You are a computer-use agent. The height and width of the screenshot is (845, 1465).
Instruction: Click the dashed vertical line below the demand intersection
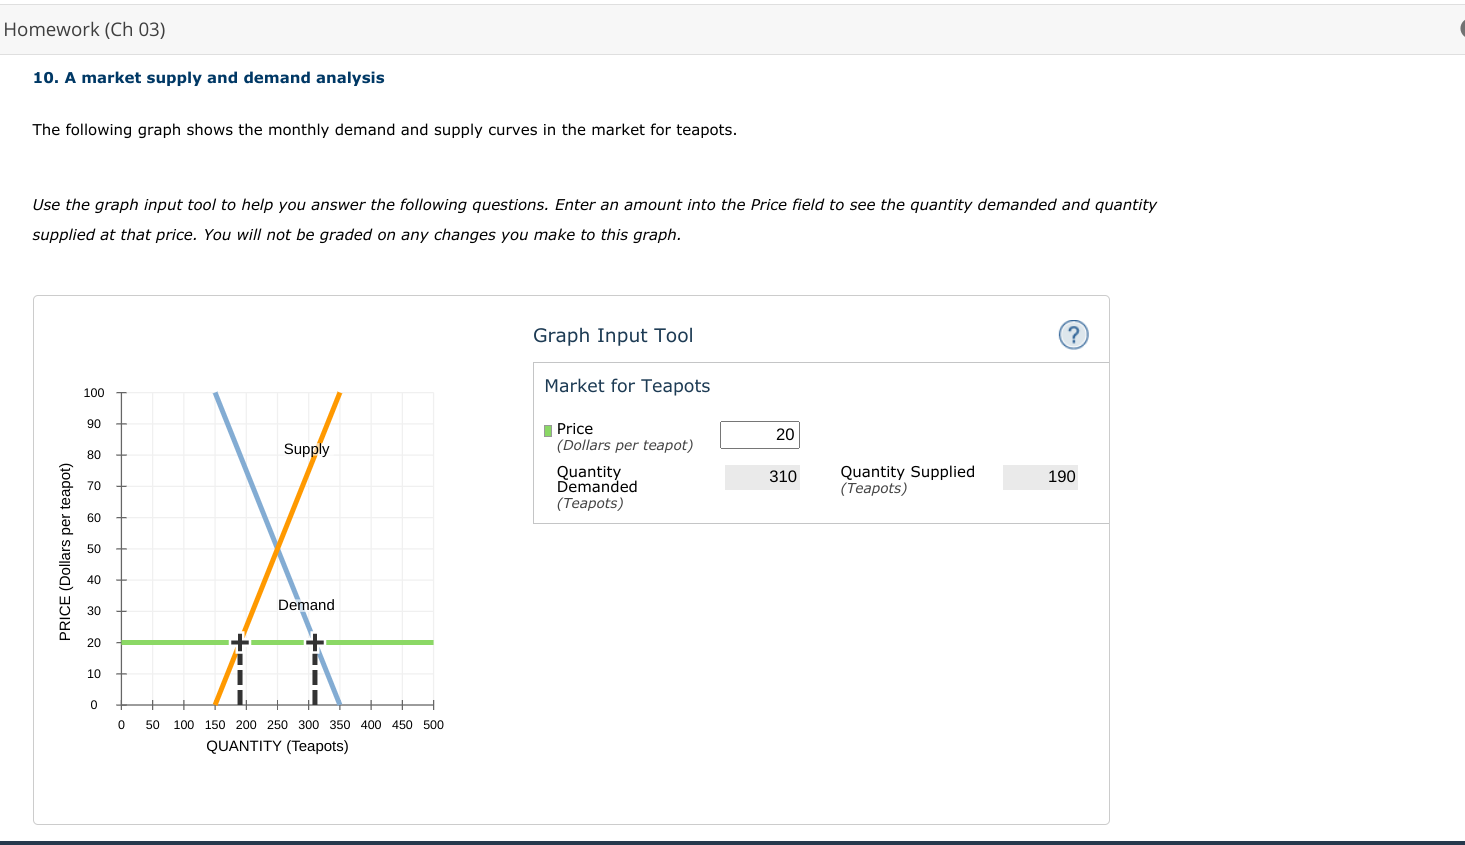click(314, 675)
